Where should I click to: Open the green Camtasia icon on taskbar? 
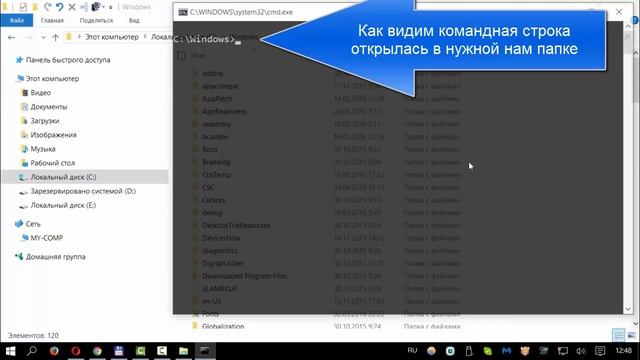pos(140,351)
